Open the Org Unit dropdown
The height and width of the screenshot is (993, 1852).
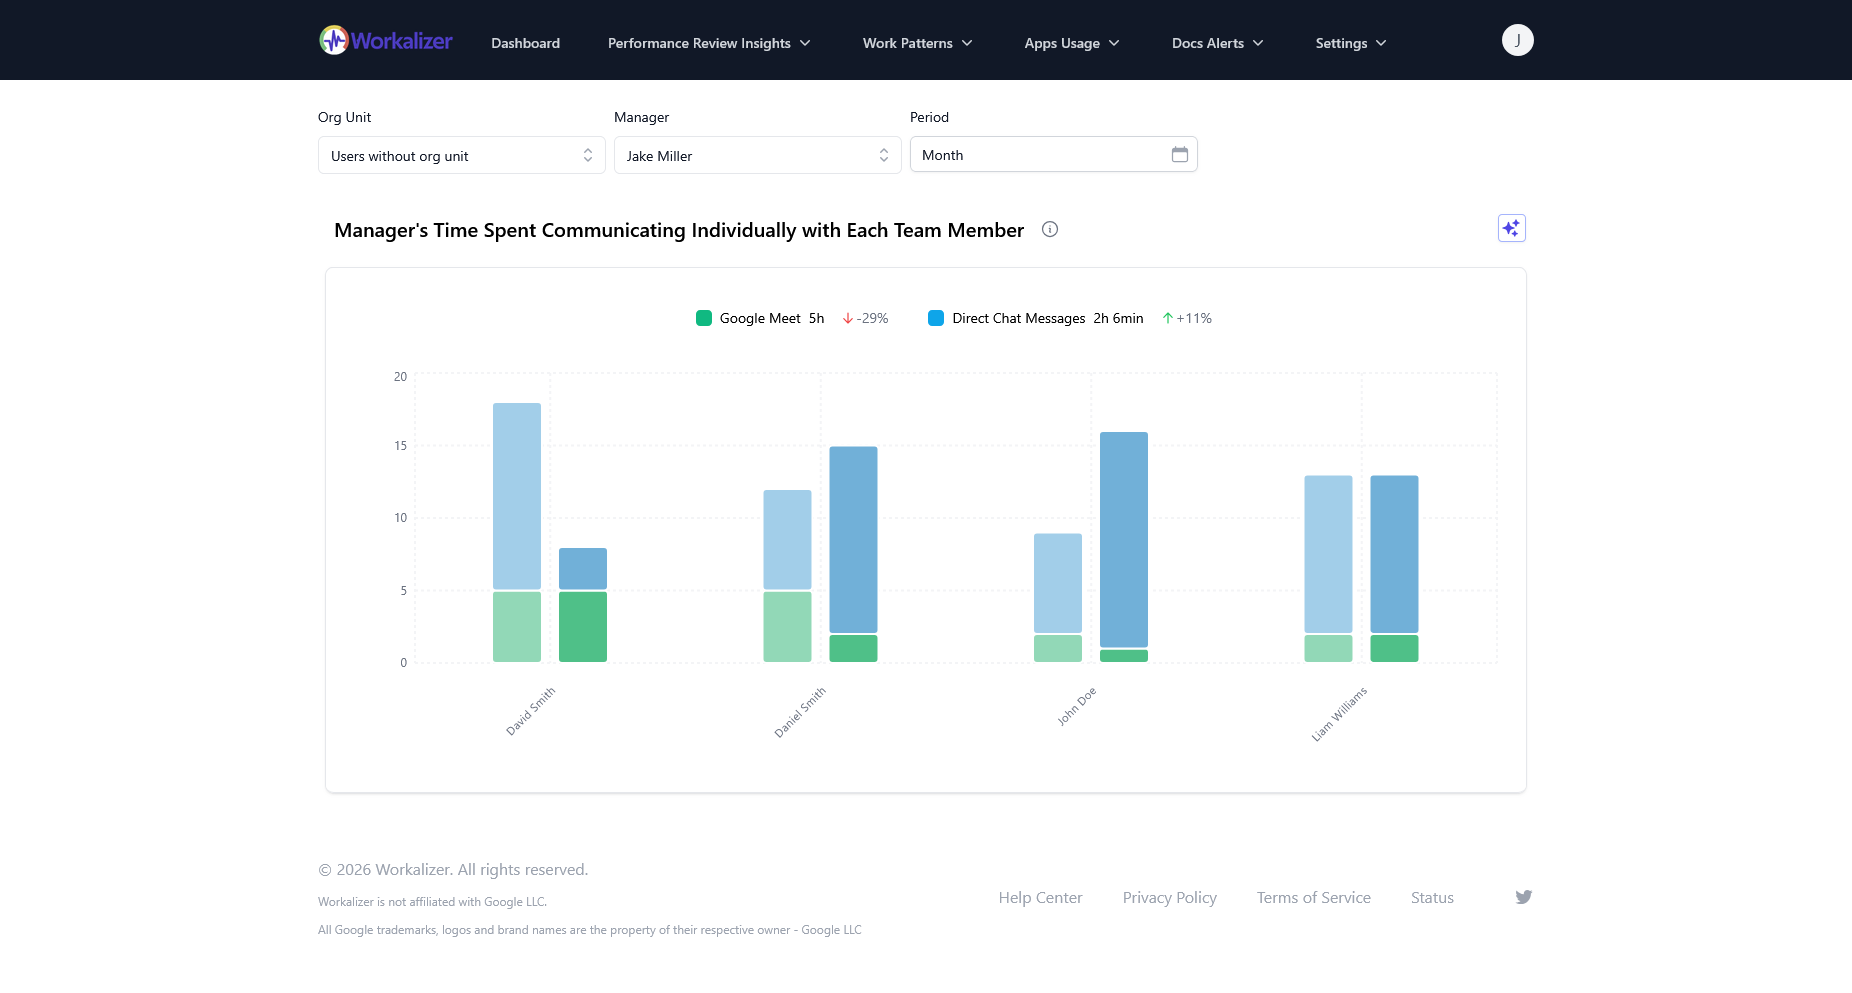pos(460,155)
